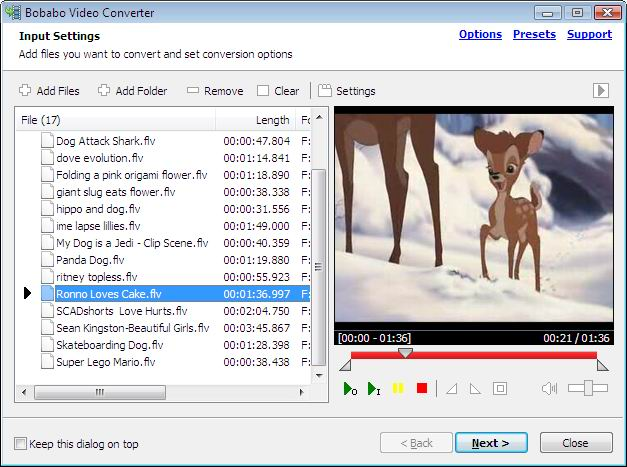Select Sean Kingston-Beautiful Girls.flv
The image size is (627, 467).
(132, 328)
